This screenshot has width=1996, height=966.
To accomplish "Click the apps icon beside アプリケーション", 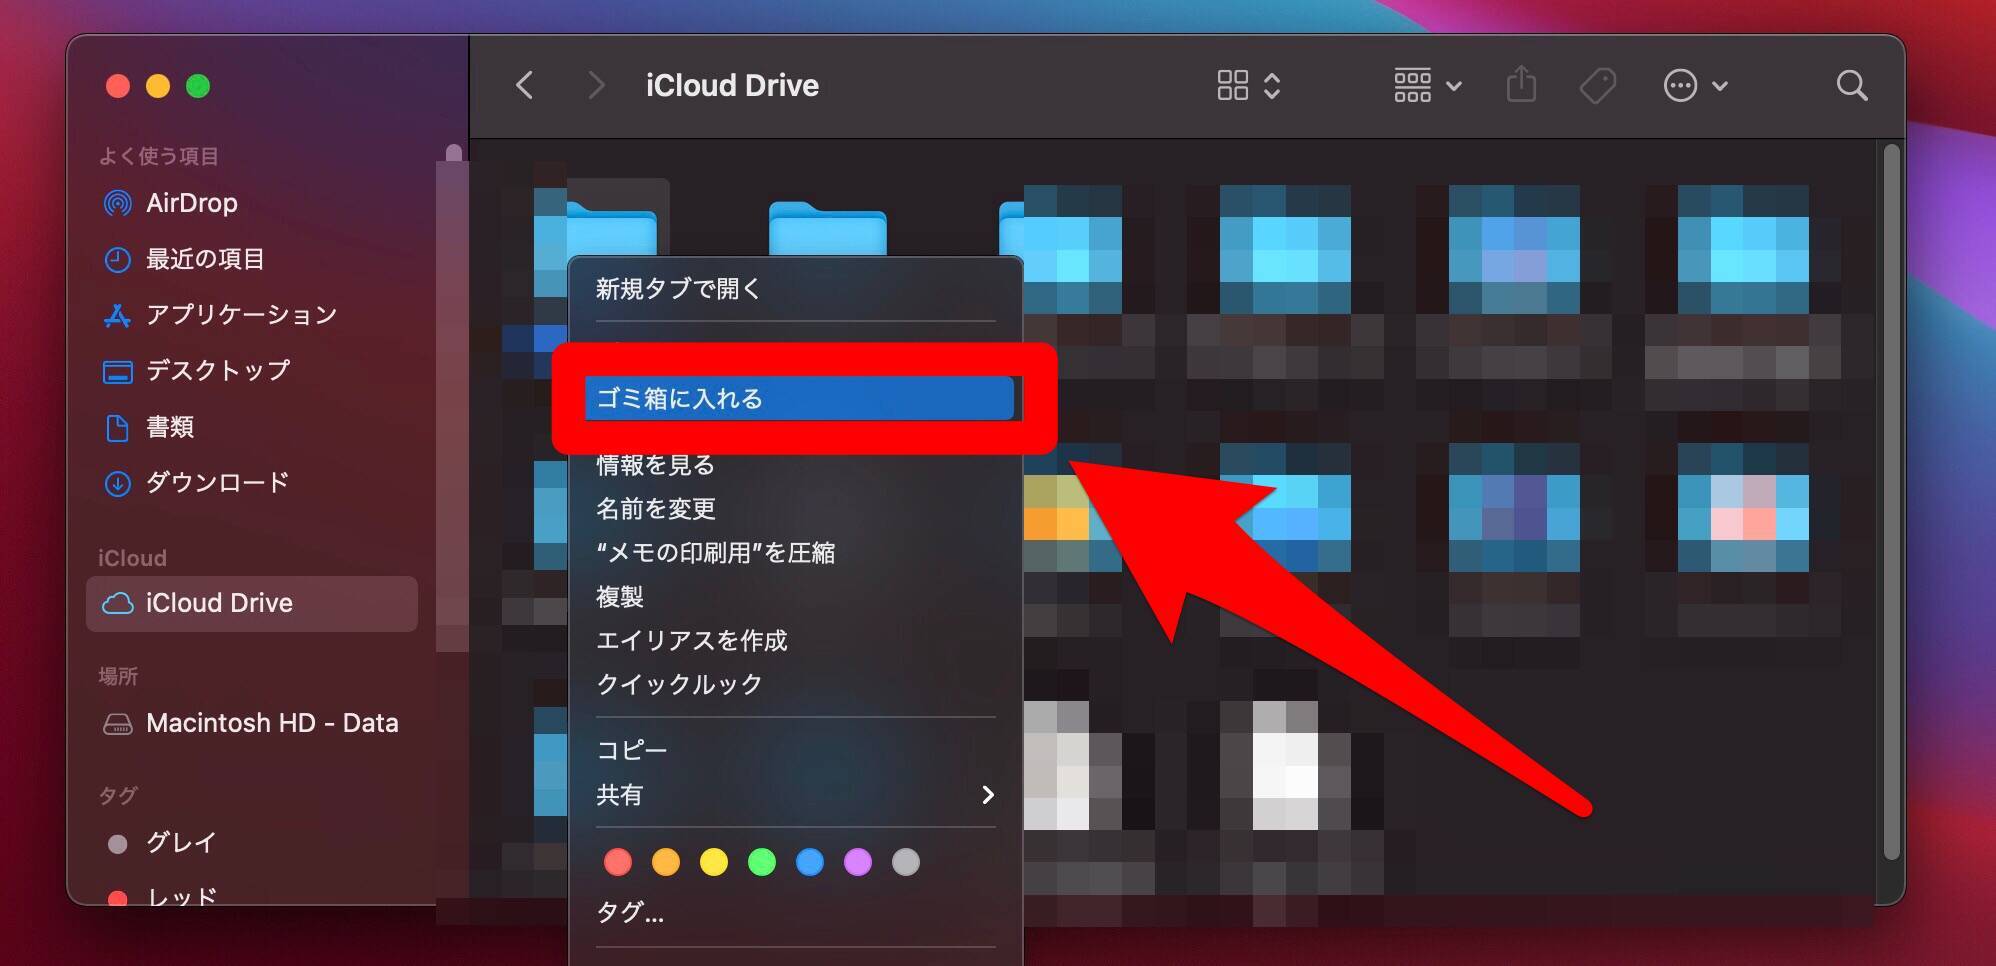I will click(x=118, y=316).
